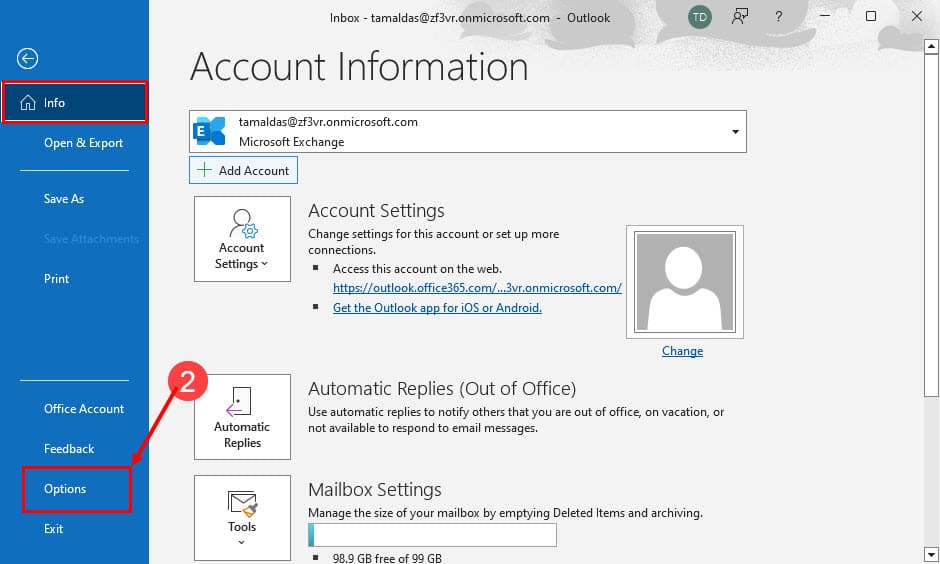
Task: Choose Exit to quit Outlook
Action: pyautogui.click(x=53, y=529)
